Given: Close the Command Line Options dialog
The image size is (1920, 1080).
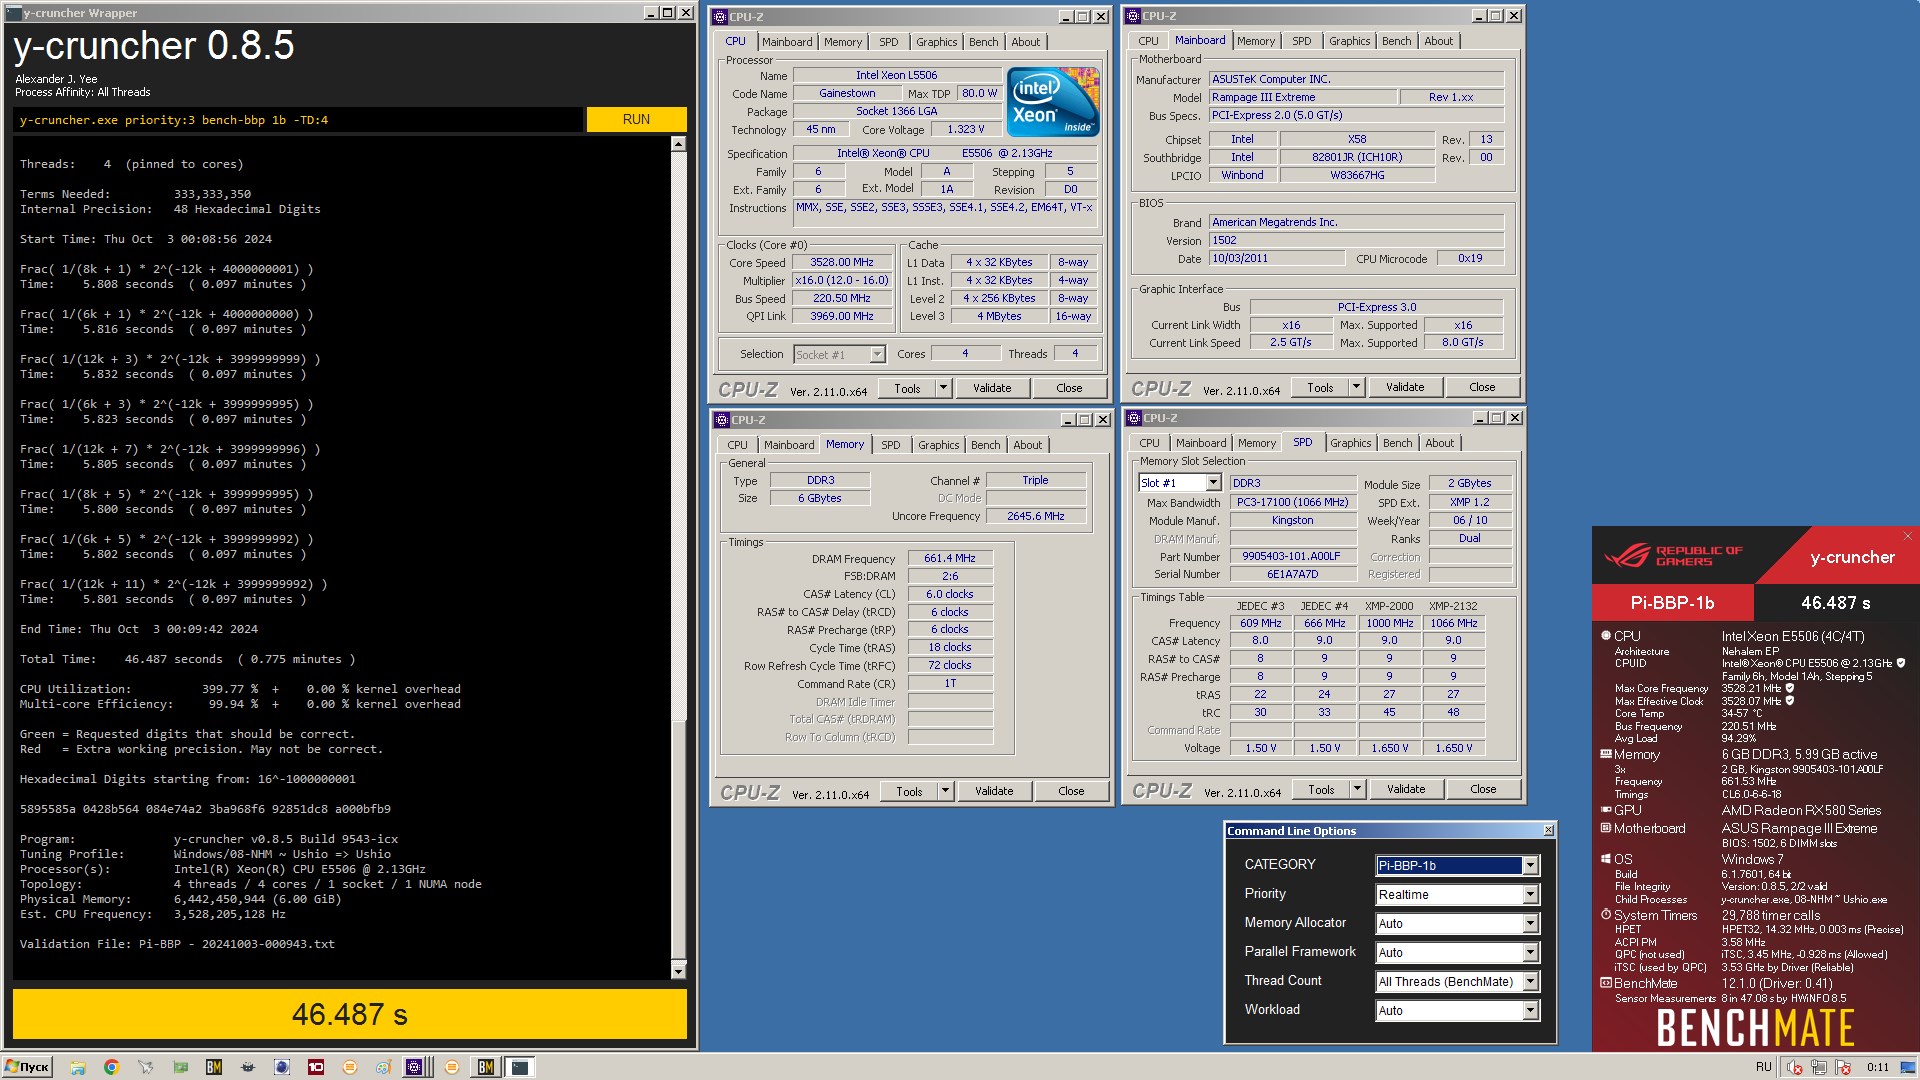Looking at the screenshot, I should [x=1548, y=830].
